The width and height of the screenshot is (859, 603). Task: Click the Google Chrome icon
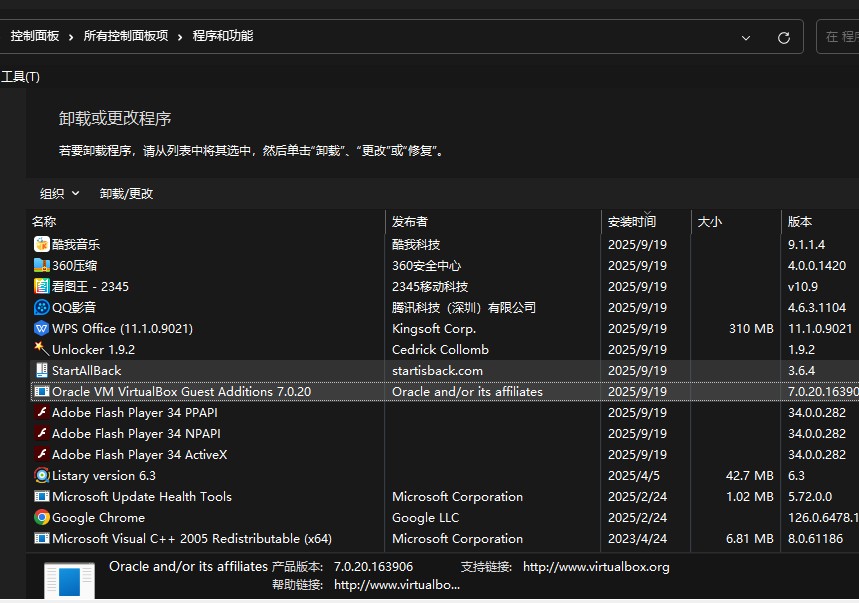point(42,518)
